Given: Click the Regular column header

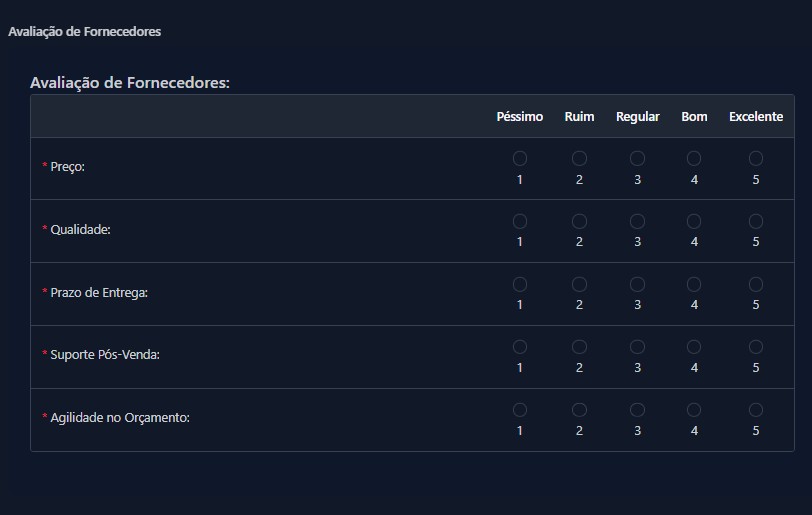Looking at the screenshot, I should (637, 117).
